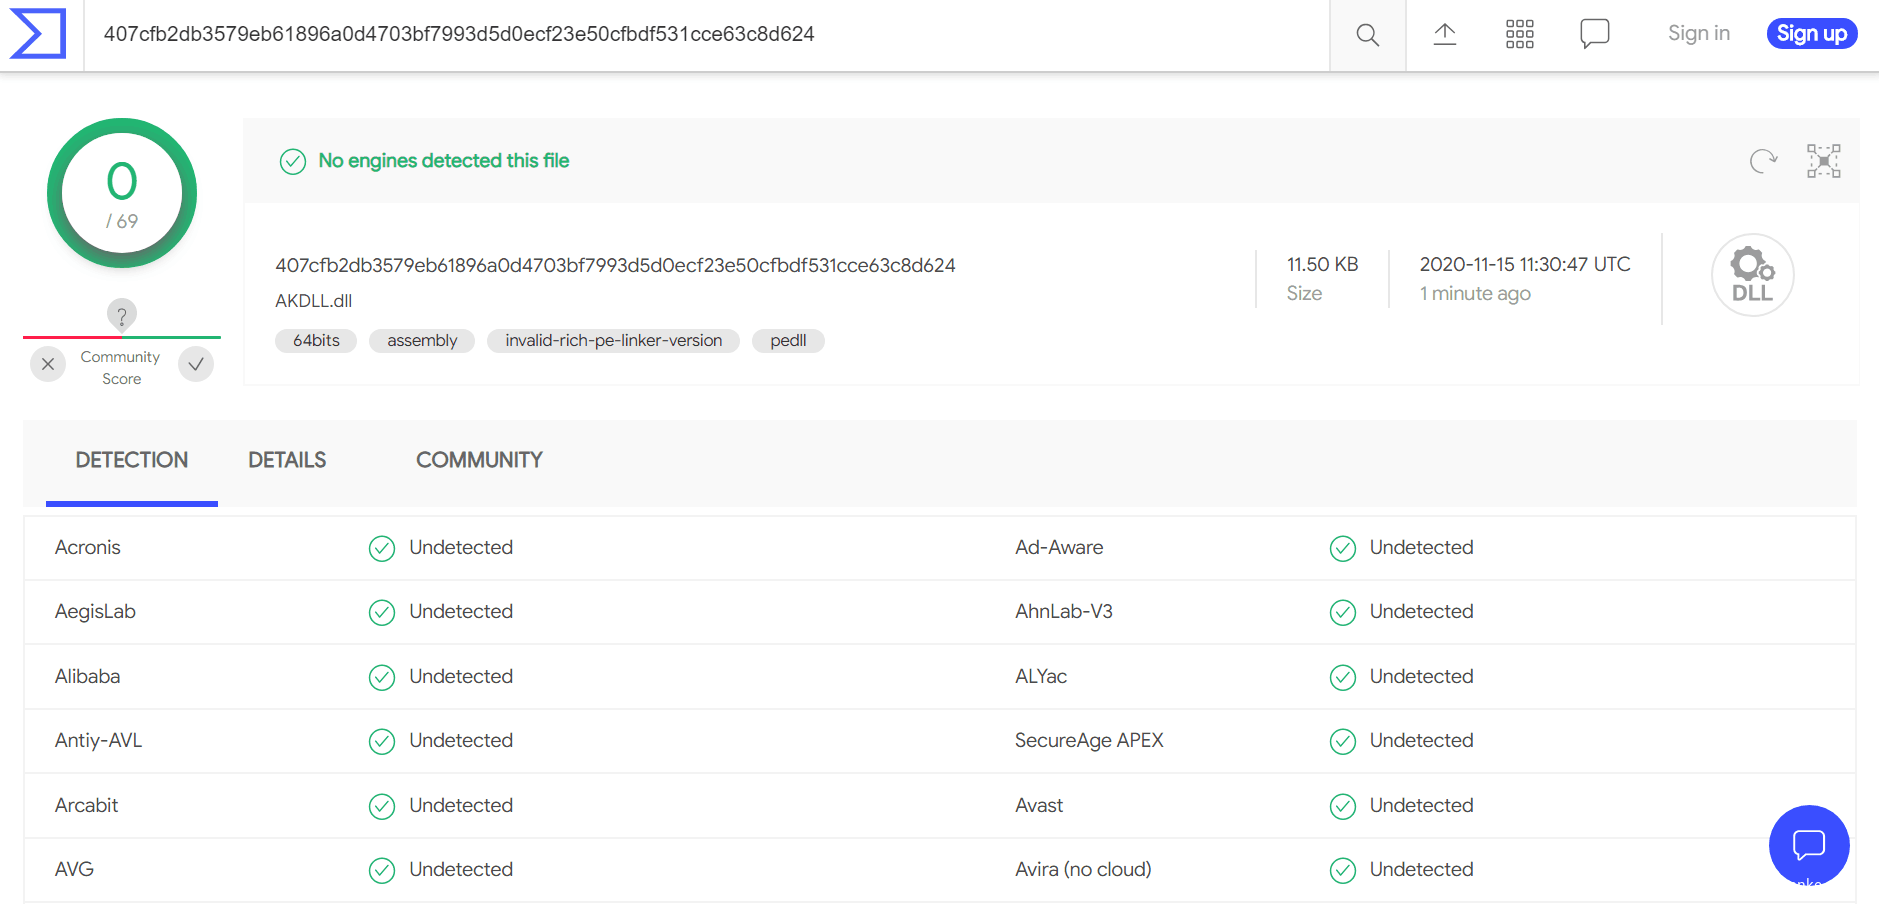Viewport: 1879px width, 904px height.
Task: Open the blue chat widget bubble
Action: 1808,845
